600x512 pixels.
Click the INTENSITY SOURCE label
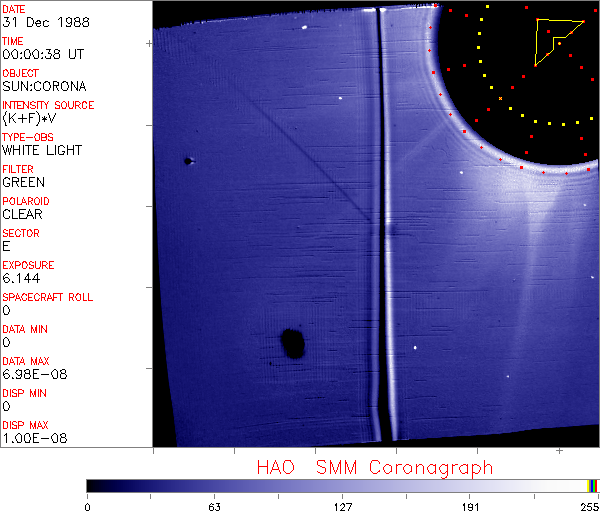click(48, 105)
